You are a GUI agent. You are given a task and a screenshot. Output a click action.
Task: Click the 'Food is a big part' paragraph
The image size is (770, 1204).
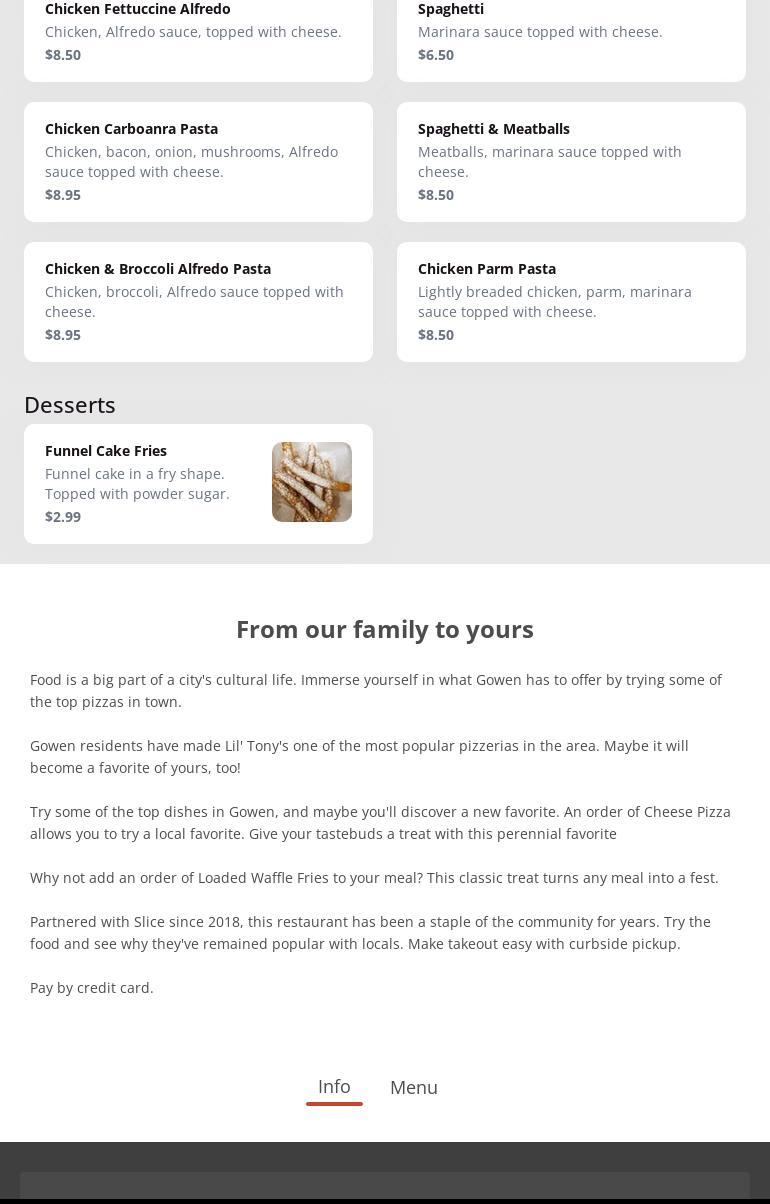click(x=375, y=691)
